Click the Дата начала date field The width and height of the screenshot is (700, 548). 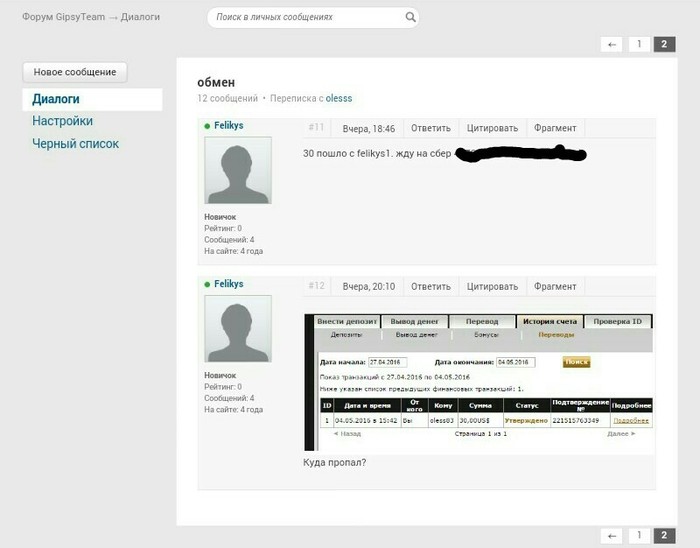tap(387, 362)
